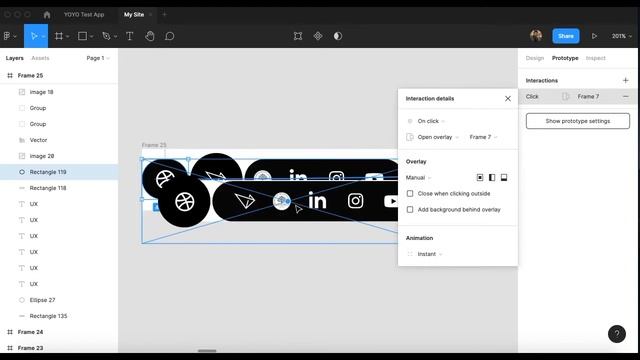Expand Frame tool options arrow

coord(68,37)
